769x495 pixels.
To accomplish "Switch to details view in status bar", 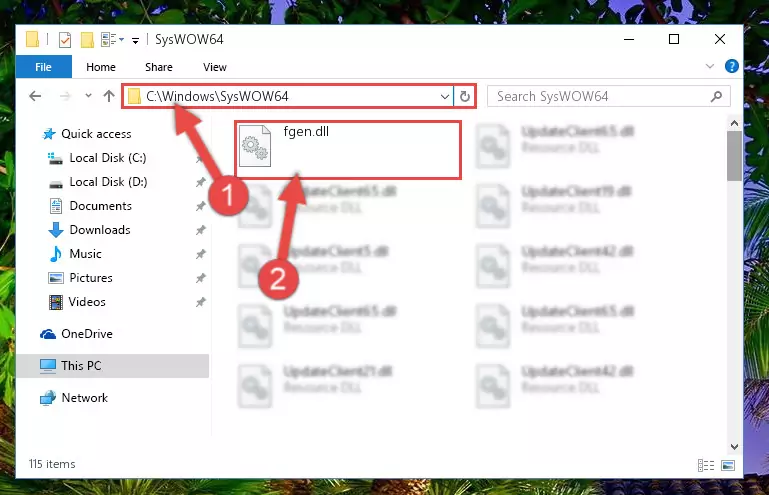I will 706,465.
